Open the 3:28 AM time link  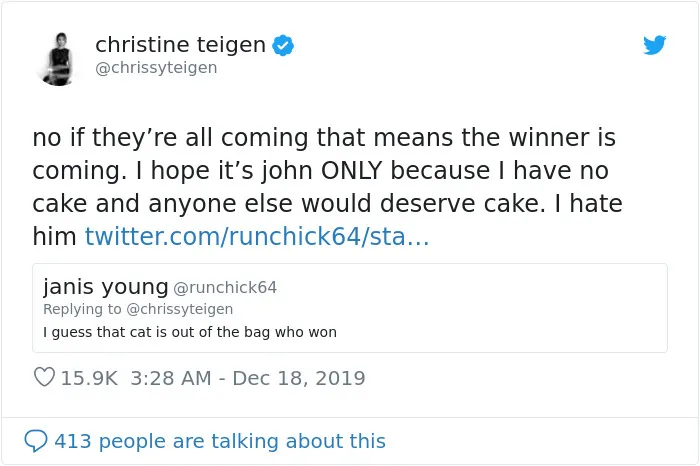pos(171,378)
